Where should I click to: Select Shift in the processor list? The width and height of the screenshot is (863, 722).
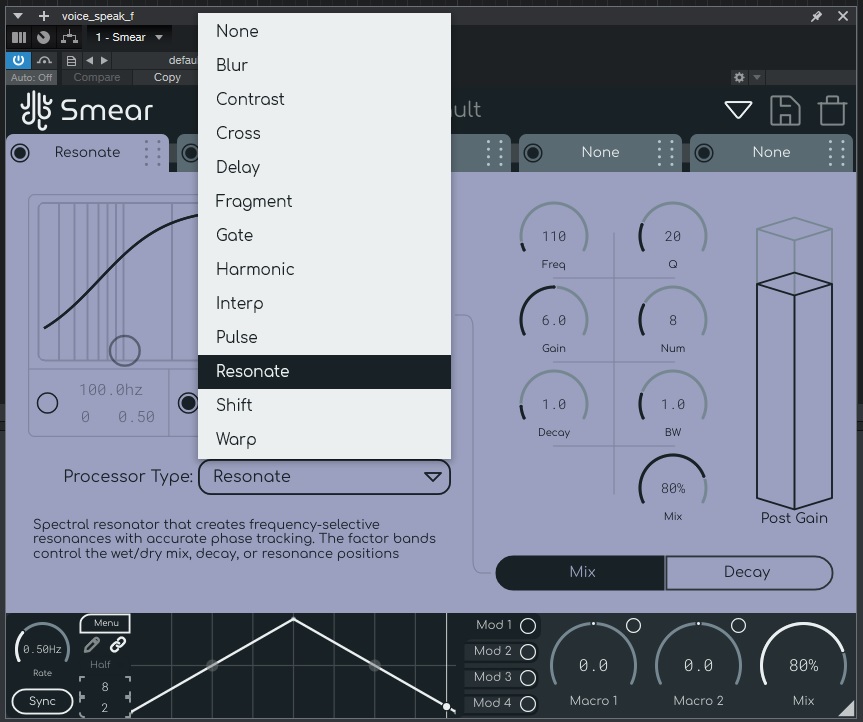tap(324, 405)
